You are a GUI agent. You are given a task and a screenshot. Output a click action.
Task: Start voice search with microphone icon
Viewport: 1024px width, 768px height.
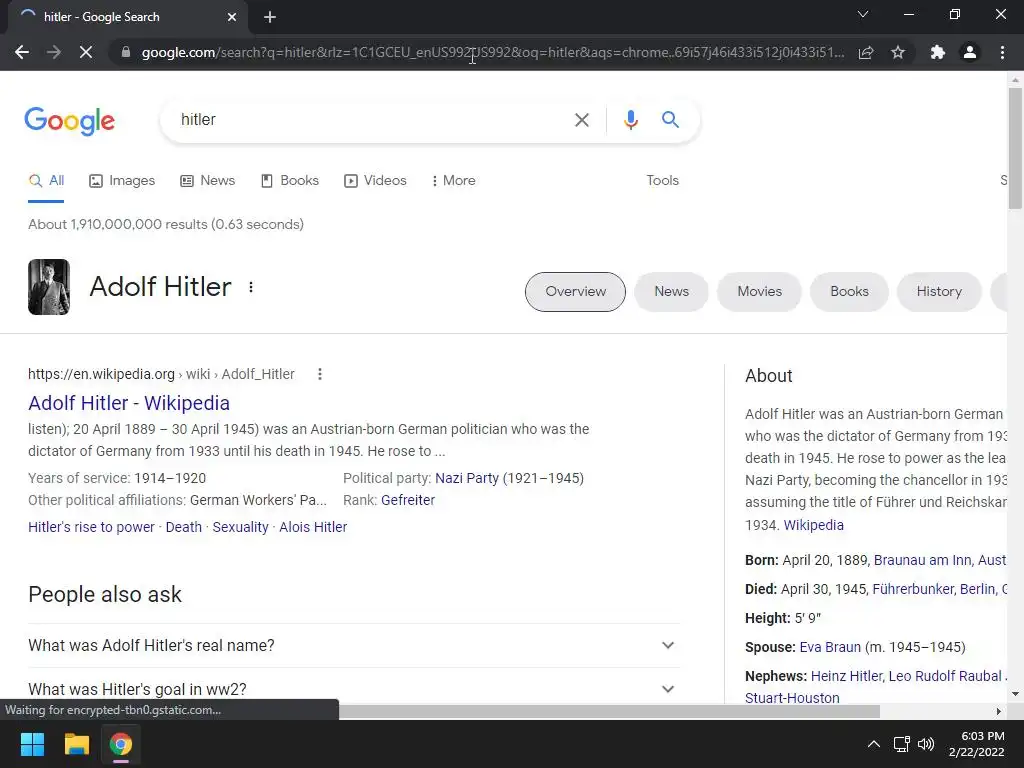tap(630, 120)
